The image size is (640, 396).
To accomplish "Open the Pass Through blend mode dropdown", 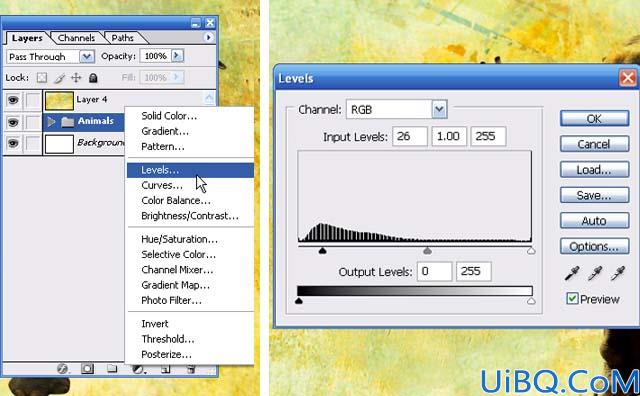I will pyautogui.click(x=87, y=56).
